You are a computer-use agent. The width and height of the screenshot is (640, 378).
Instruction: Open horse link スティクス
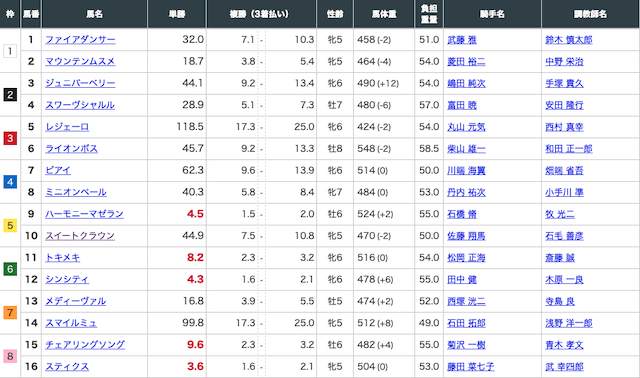pyautogui.click(x=67, y=367)
